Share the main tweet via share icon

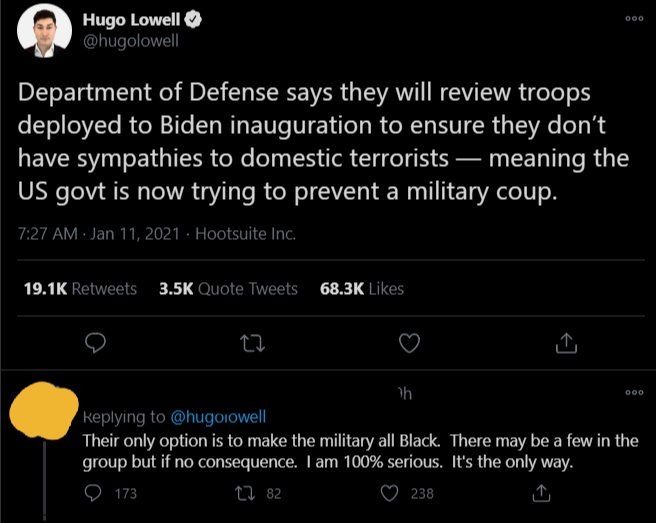coord(565,343)
